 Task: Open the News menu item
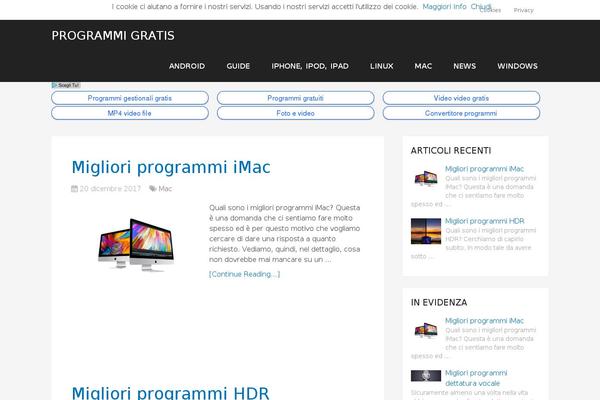[465, 66]
